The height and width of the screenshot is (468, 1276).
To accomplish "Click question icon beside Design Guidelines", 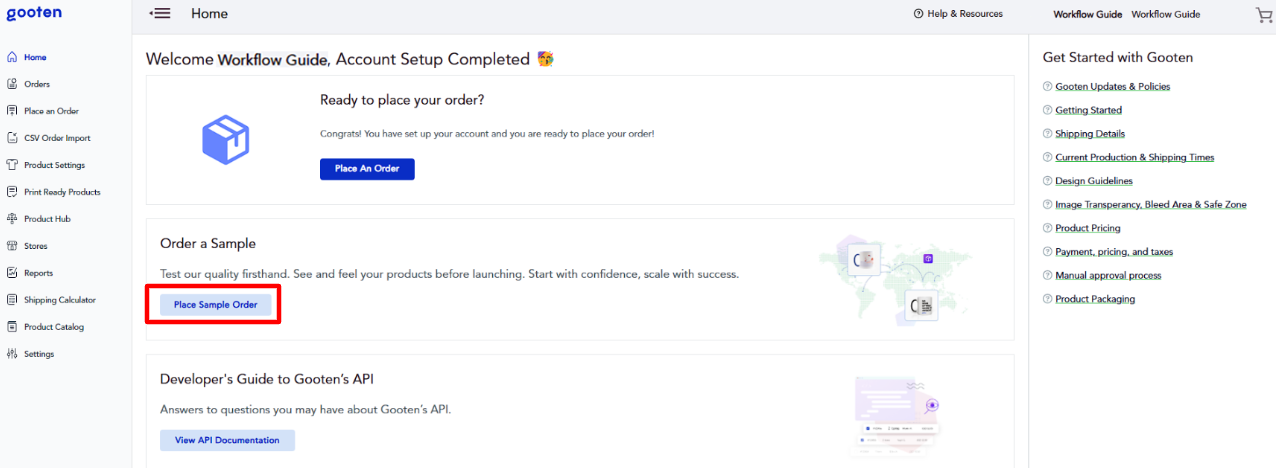I will click(1047, 181).
